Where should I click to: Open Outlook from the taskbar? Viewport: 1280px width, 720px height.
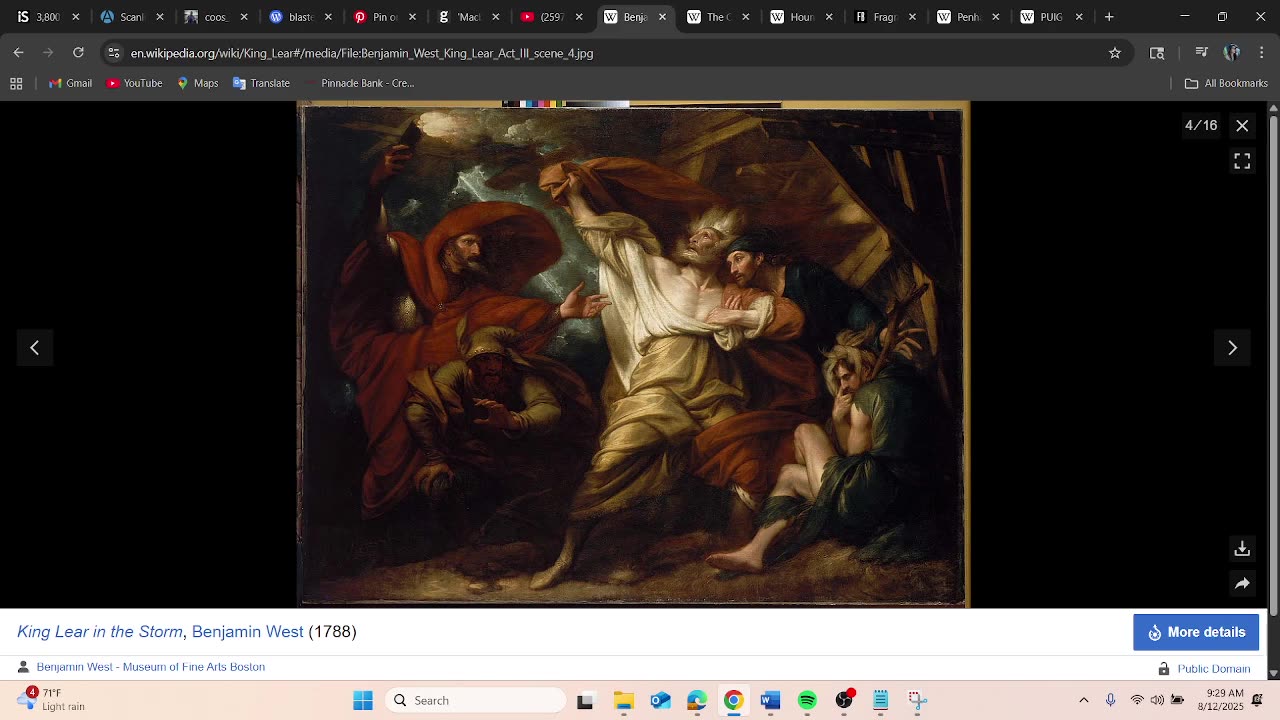pyautogui.click(x=660, y=701)
